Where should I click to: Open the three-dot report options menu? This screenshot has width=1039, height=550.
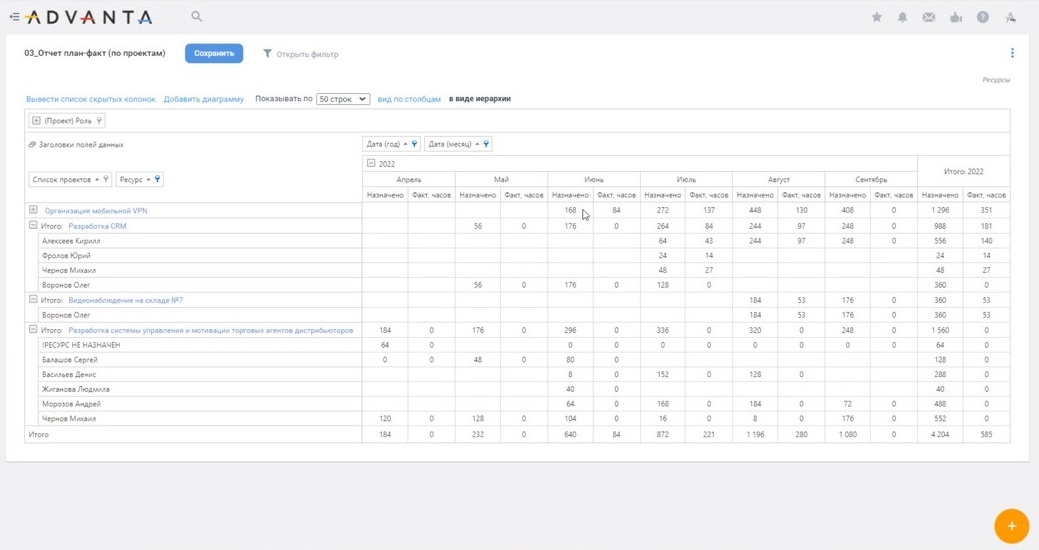pyautogui.click(x=1011, y=54)
